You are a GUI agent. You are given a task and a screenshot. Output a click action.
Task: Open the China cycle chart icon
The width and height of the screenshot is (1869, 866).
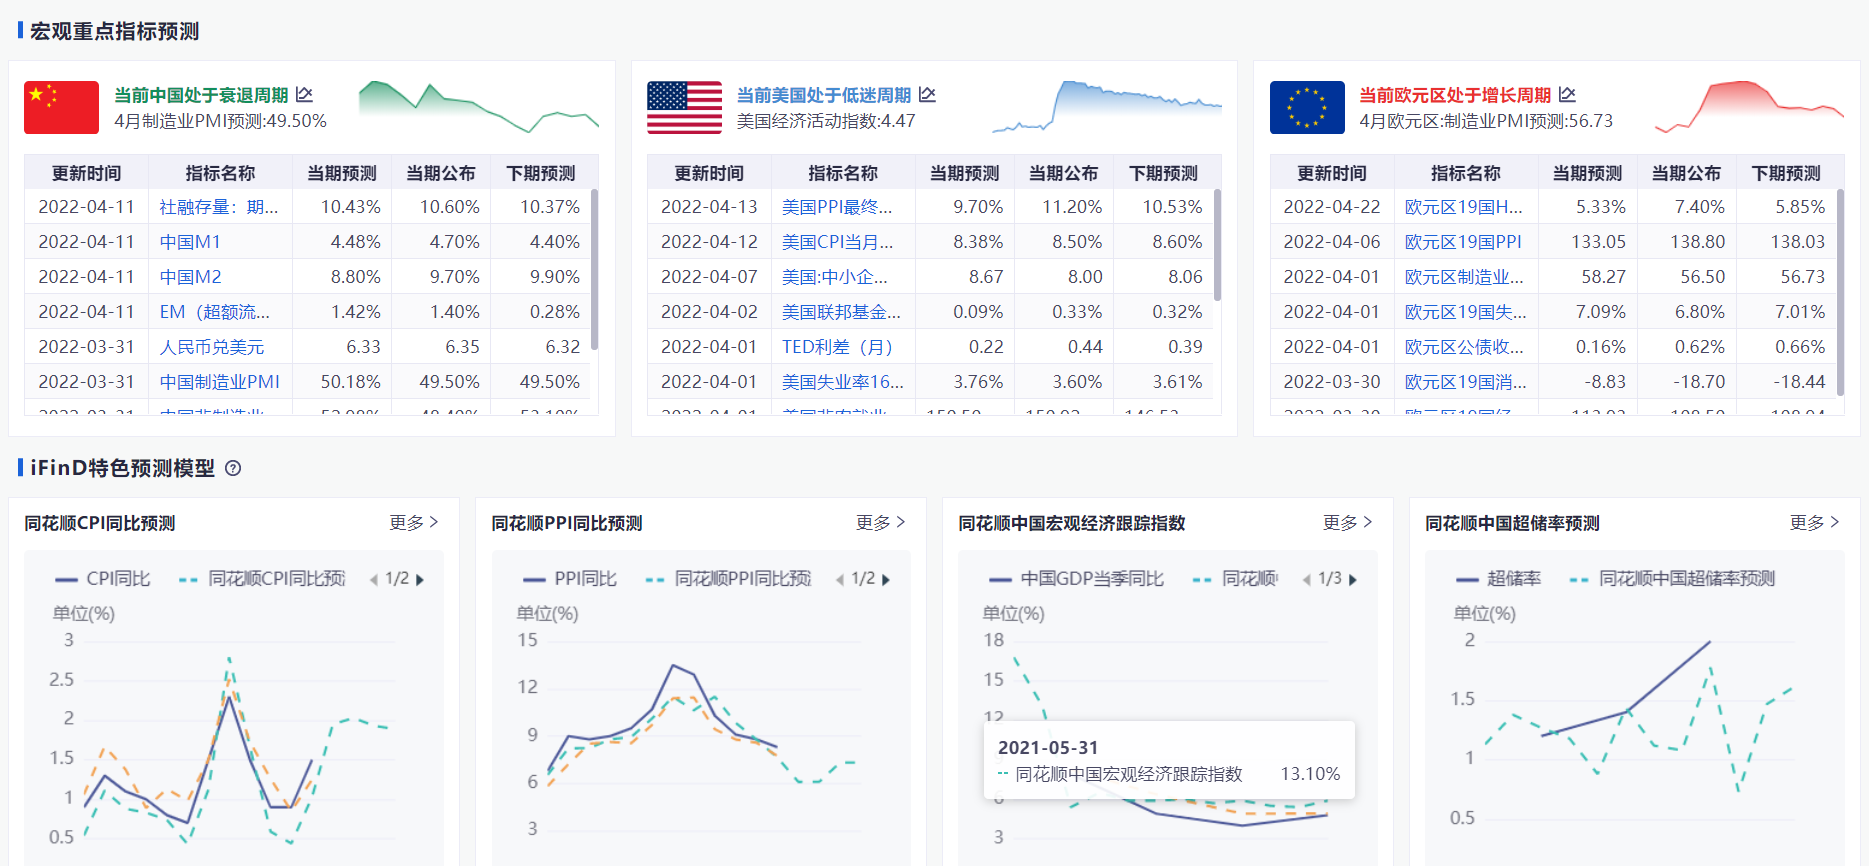pyautogui.click(x=305, y=94)
